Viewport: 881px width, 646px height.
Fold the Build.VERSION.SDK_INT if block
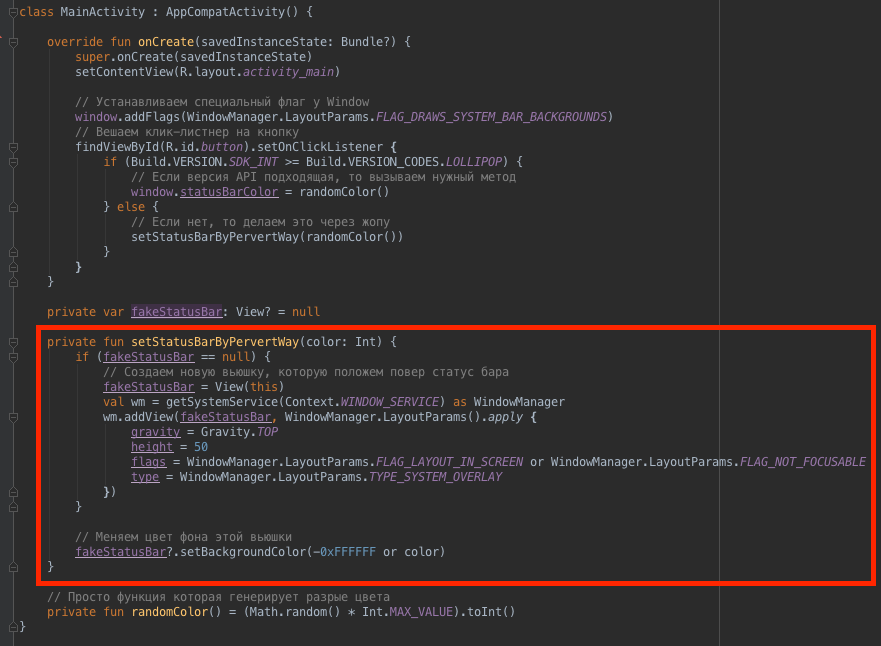coord(13,162)
